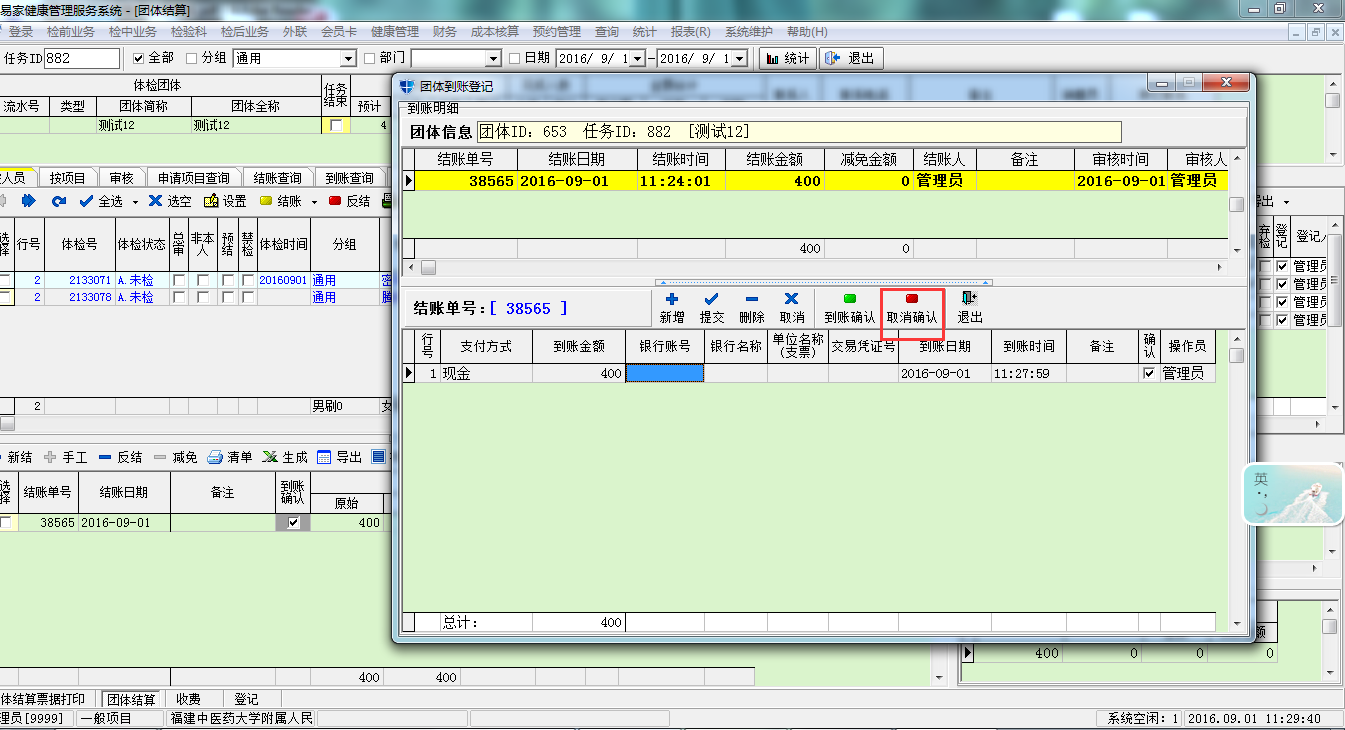Click the 结账金额 column header
The image size is (1345, 730).
coord(774,160)
